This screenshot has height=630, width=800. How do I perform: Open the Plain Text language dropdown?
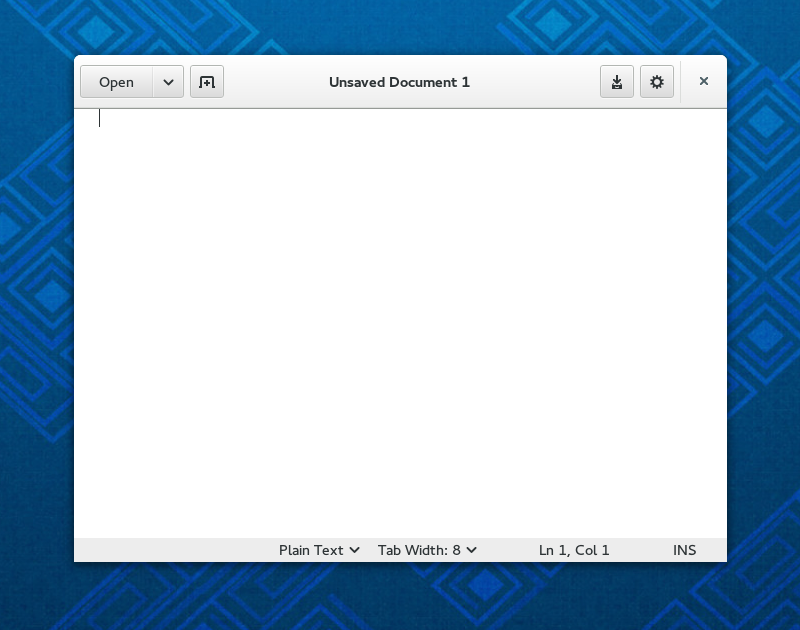coord(319,550)
